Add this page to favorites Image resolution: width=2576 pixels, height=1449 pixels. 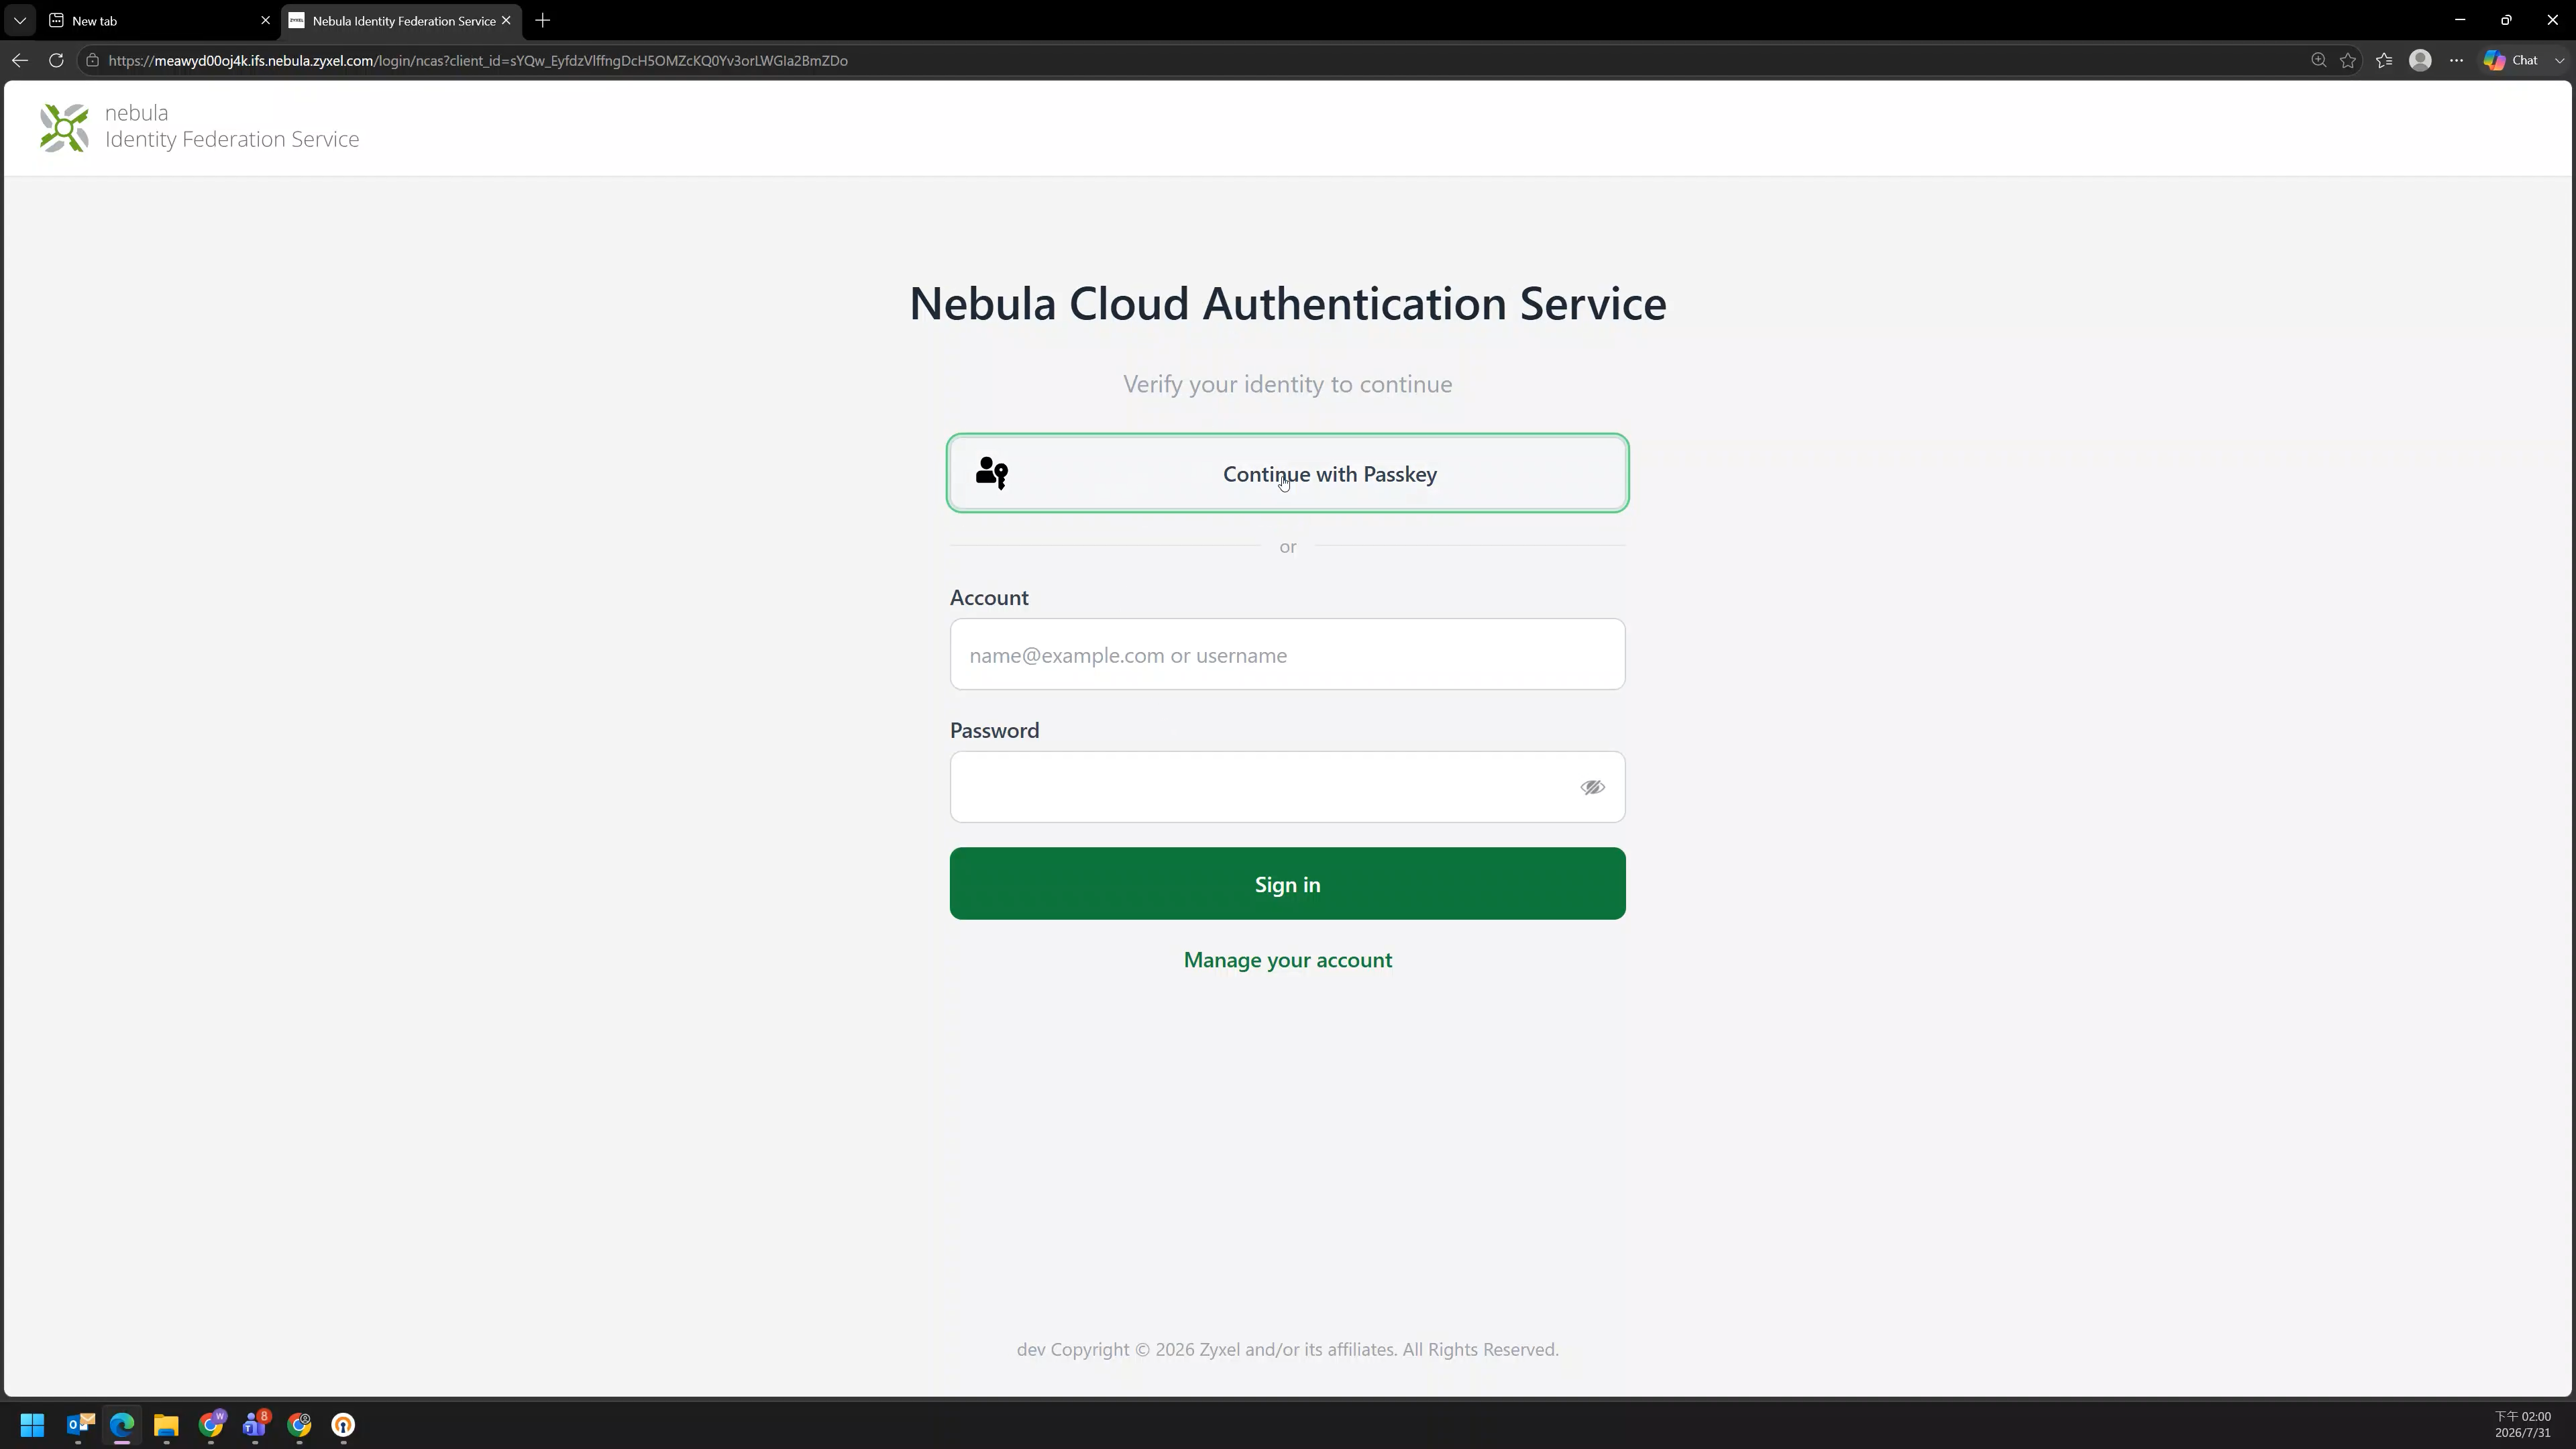[2348, 61]
